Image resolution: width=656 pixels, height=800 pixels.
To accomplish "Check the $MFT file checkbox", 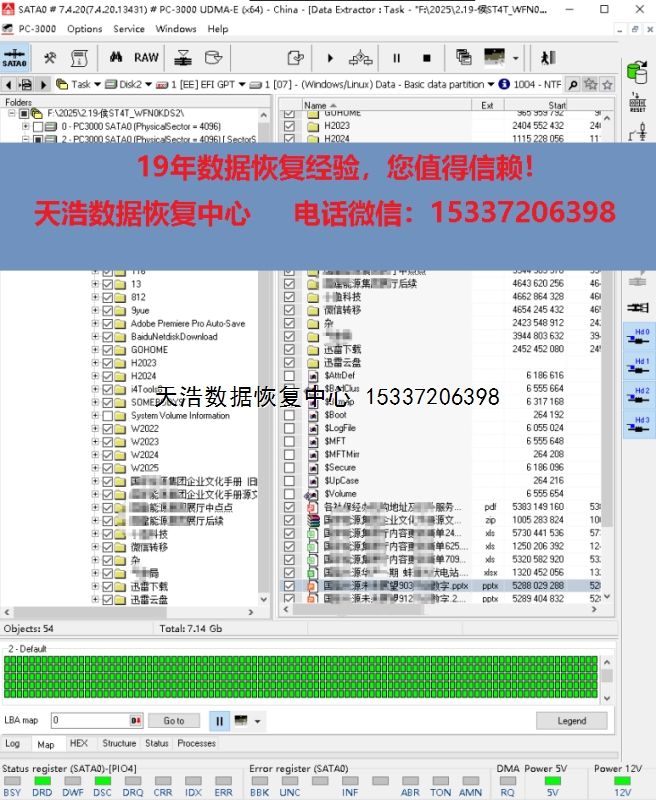I will tap(290, 441).
